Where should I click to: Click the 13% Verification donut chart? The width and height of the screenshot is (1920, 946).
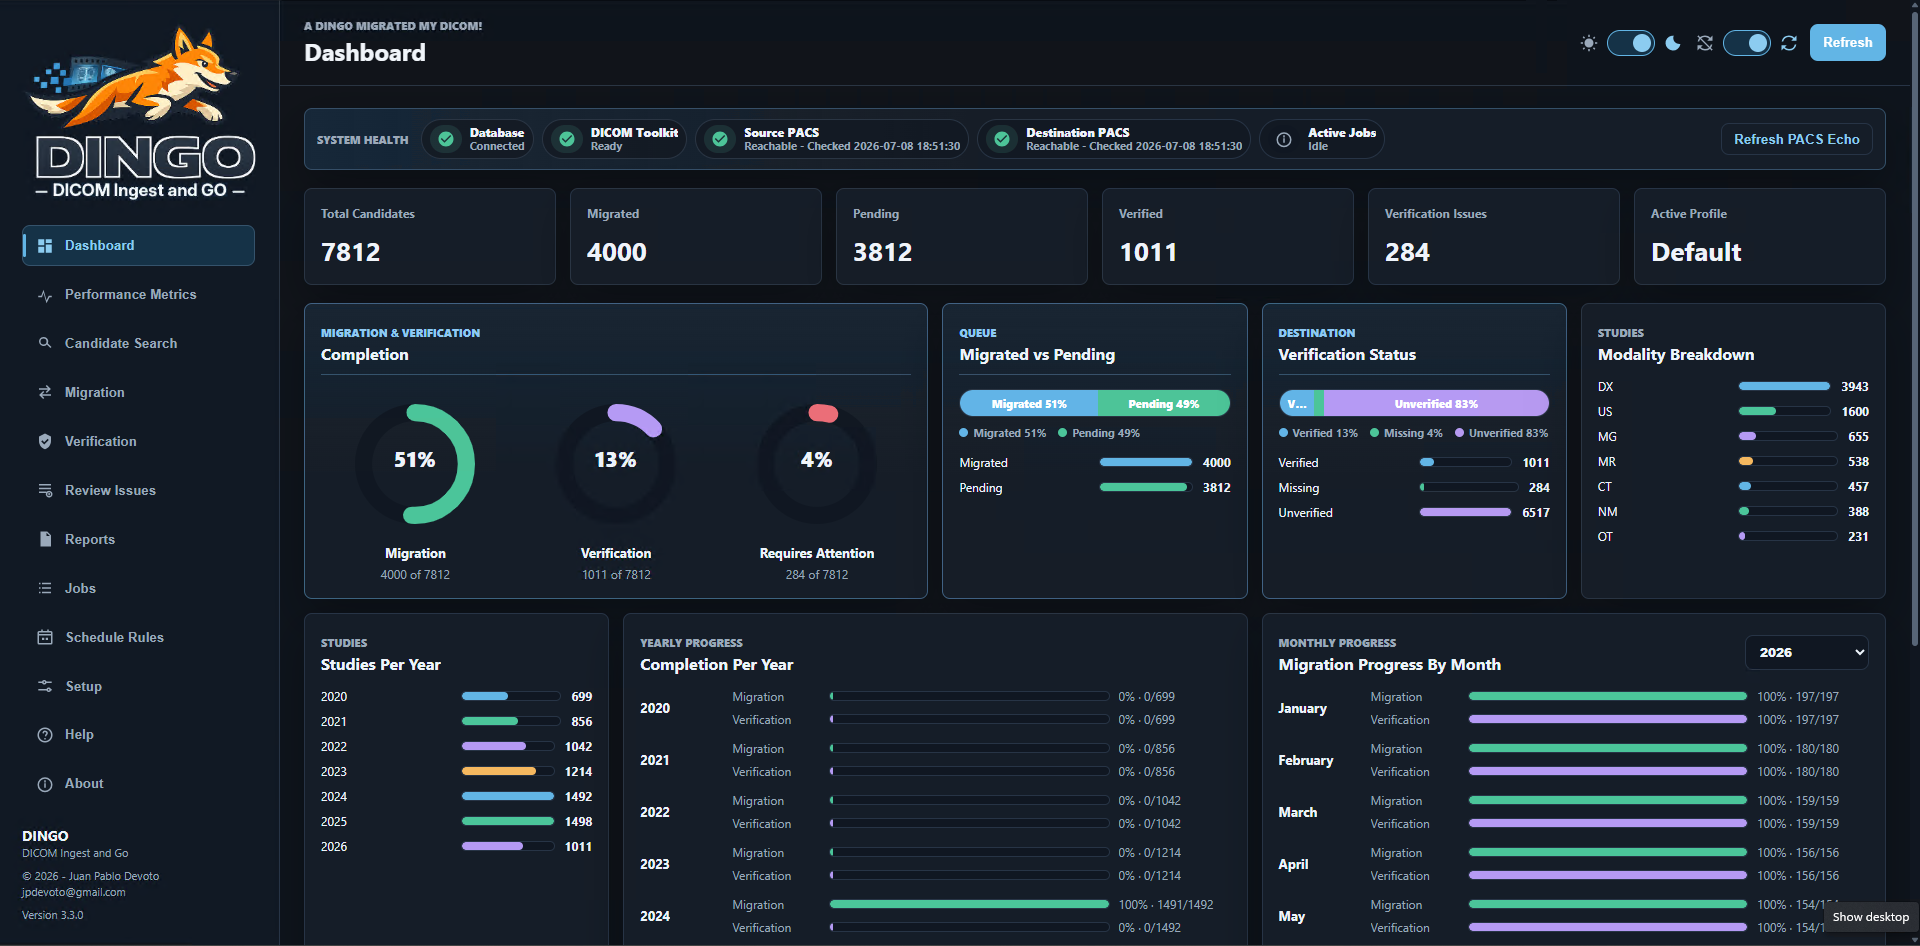click(616, 463)
